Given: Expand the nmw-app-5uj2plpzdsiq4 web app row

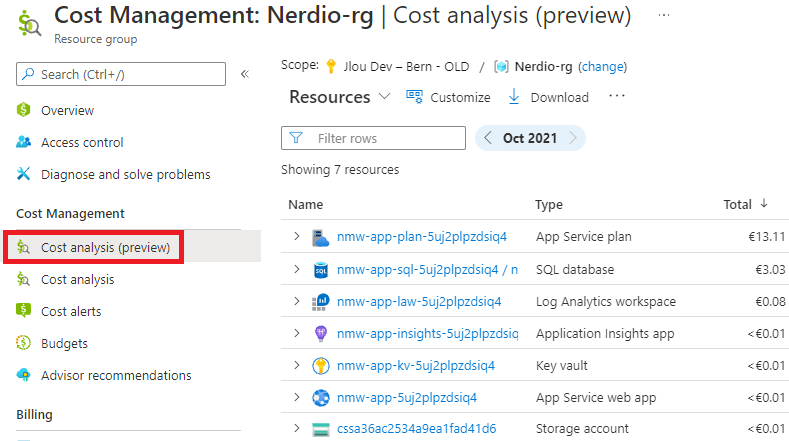Looking at the screenshot, I should 297,397.
